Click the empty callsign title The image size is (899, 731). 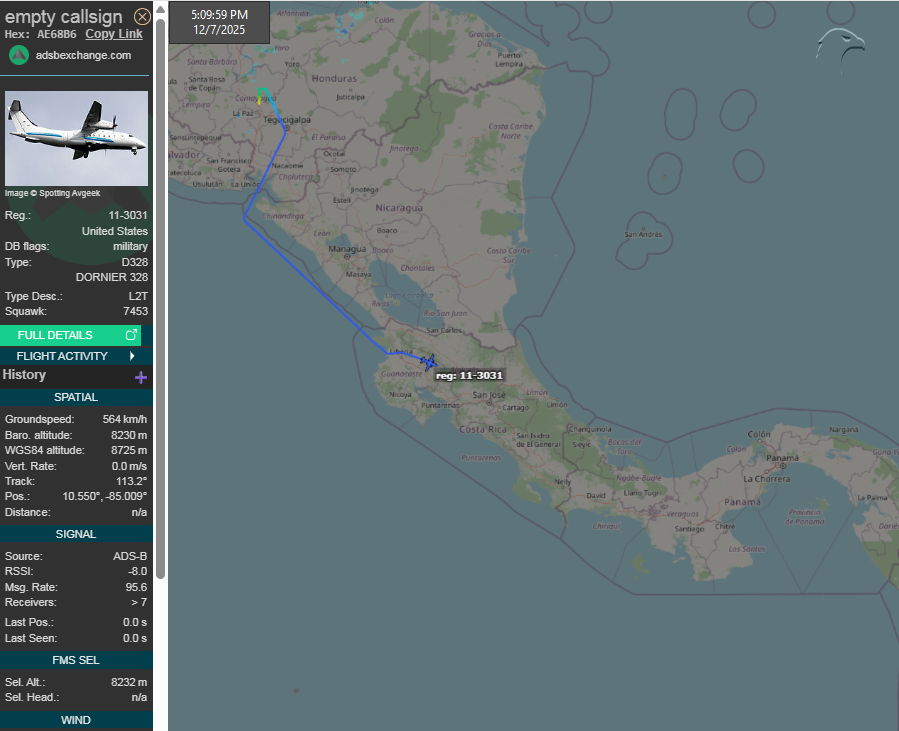tap(64, 17)
